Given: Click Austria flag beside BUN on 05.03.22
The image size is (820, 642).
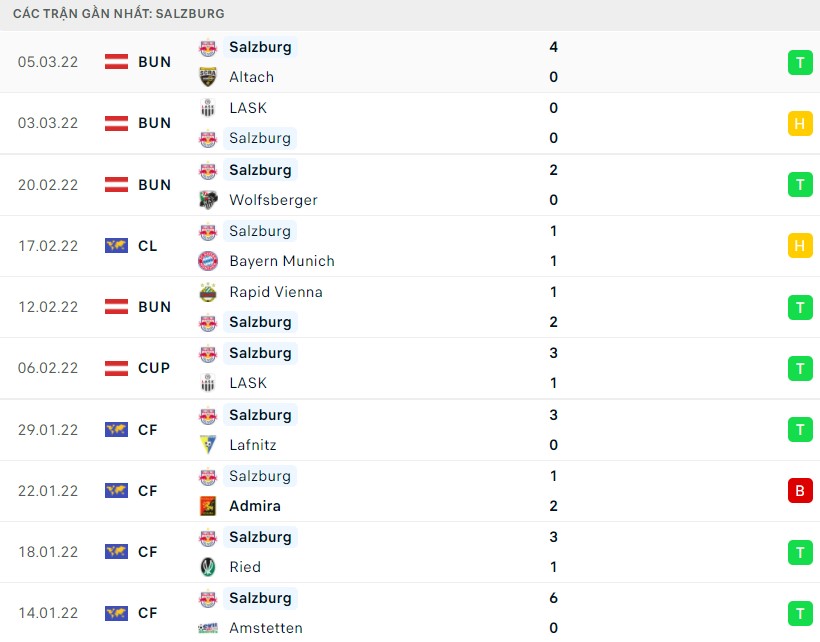Looking at the screenshot, I should click(116, 62).
